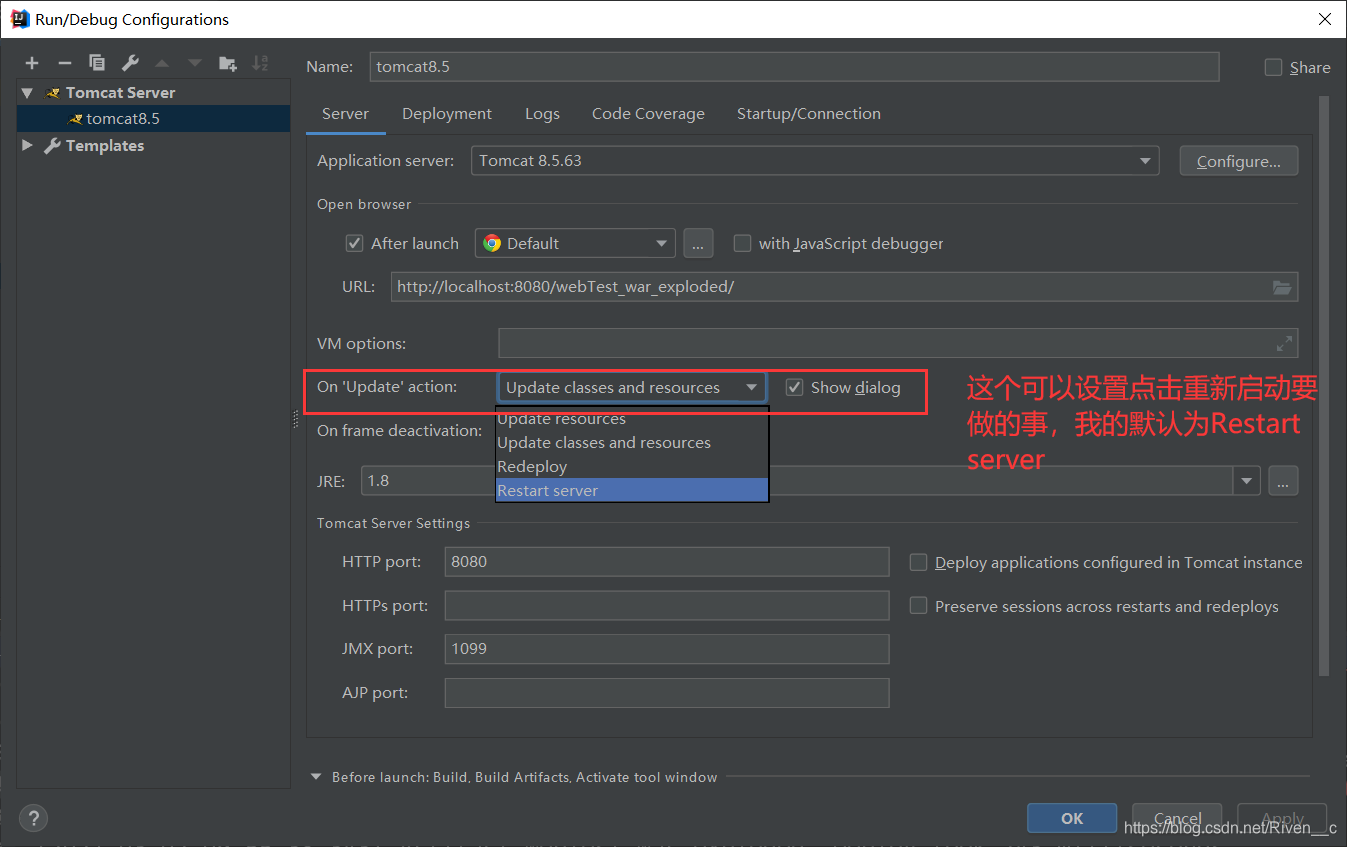The height and width of the screenshot is (847, 1347).
Task: Open Application server dropdown
Action: pos(815,160)
